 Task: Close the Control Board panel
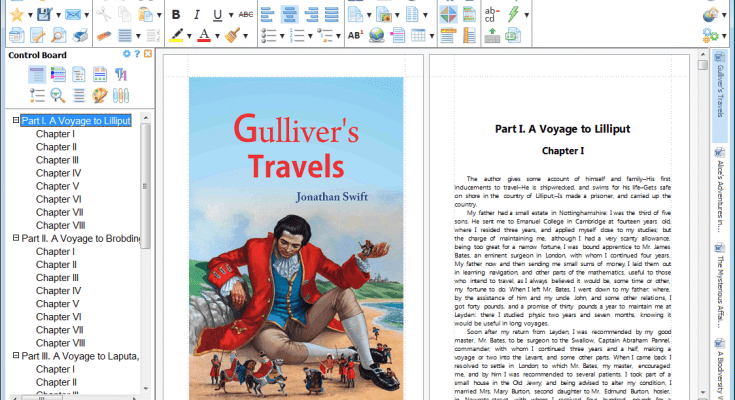pyautogui.click(x=148, y=54)
